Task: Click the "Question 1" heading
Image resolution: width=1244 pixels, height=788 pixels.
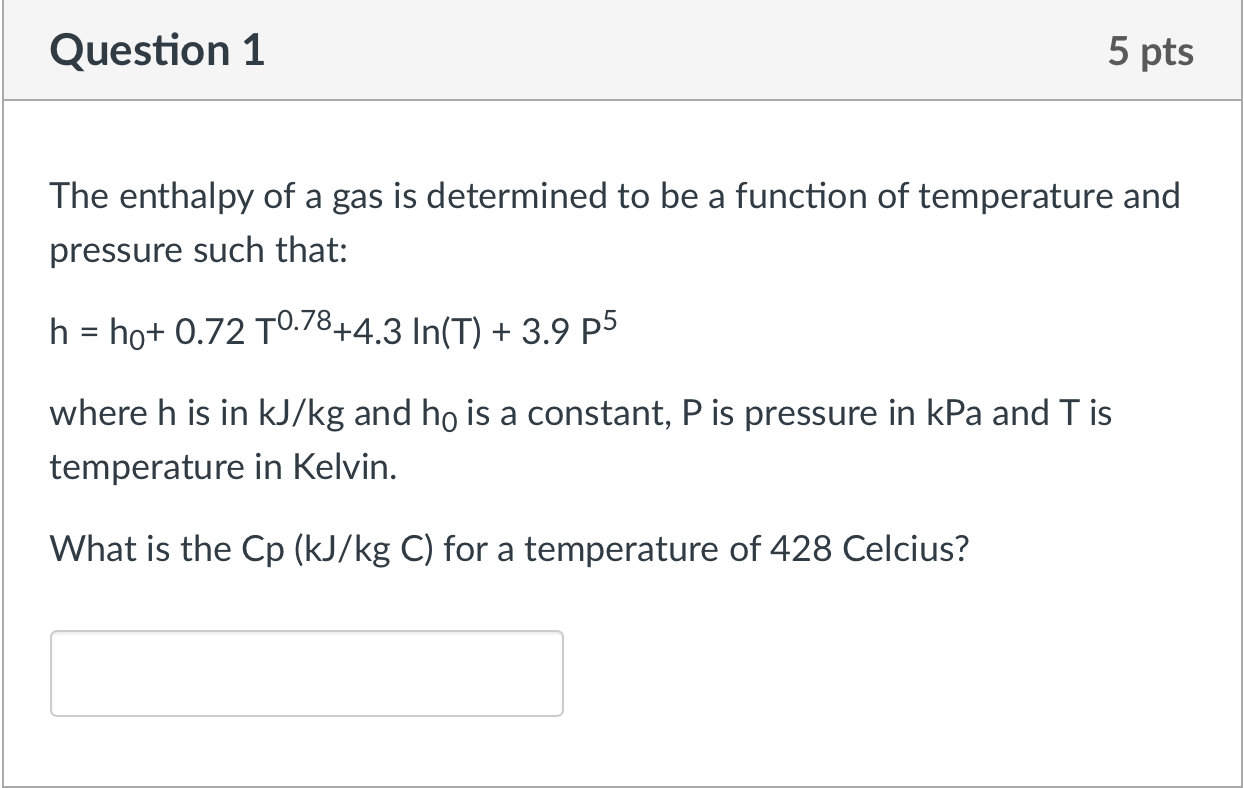Action: point(158,50)
